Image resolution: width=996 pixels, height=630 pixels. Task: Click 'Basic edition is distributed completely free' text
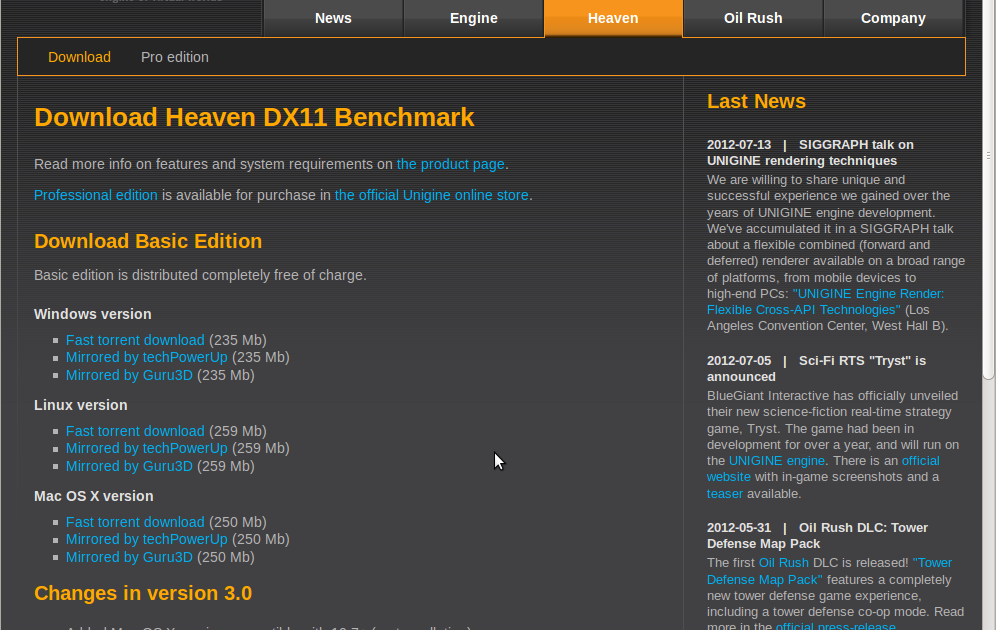[200, 276]
